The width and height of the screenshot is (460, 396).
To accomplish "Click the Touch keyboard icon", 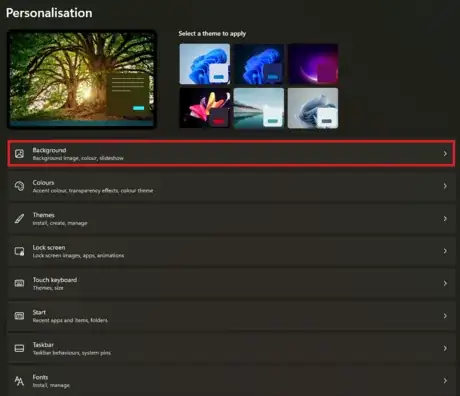I will click(x=19, y=283).
